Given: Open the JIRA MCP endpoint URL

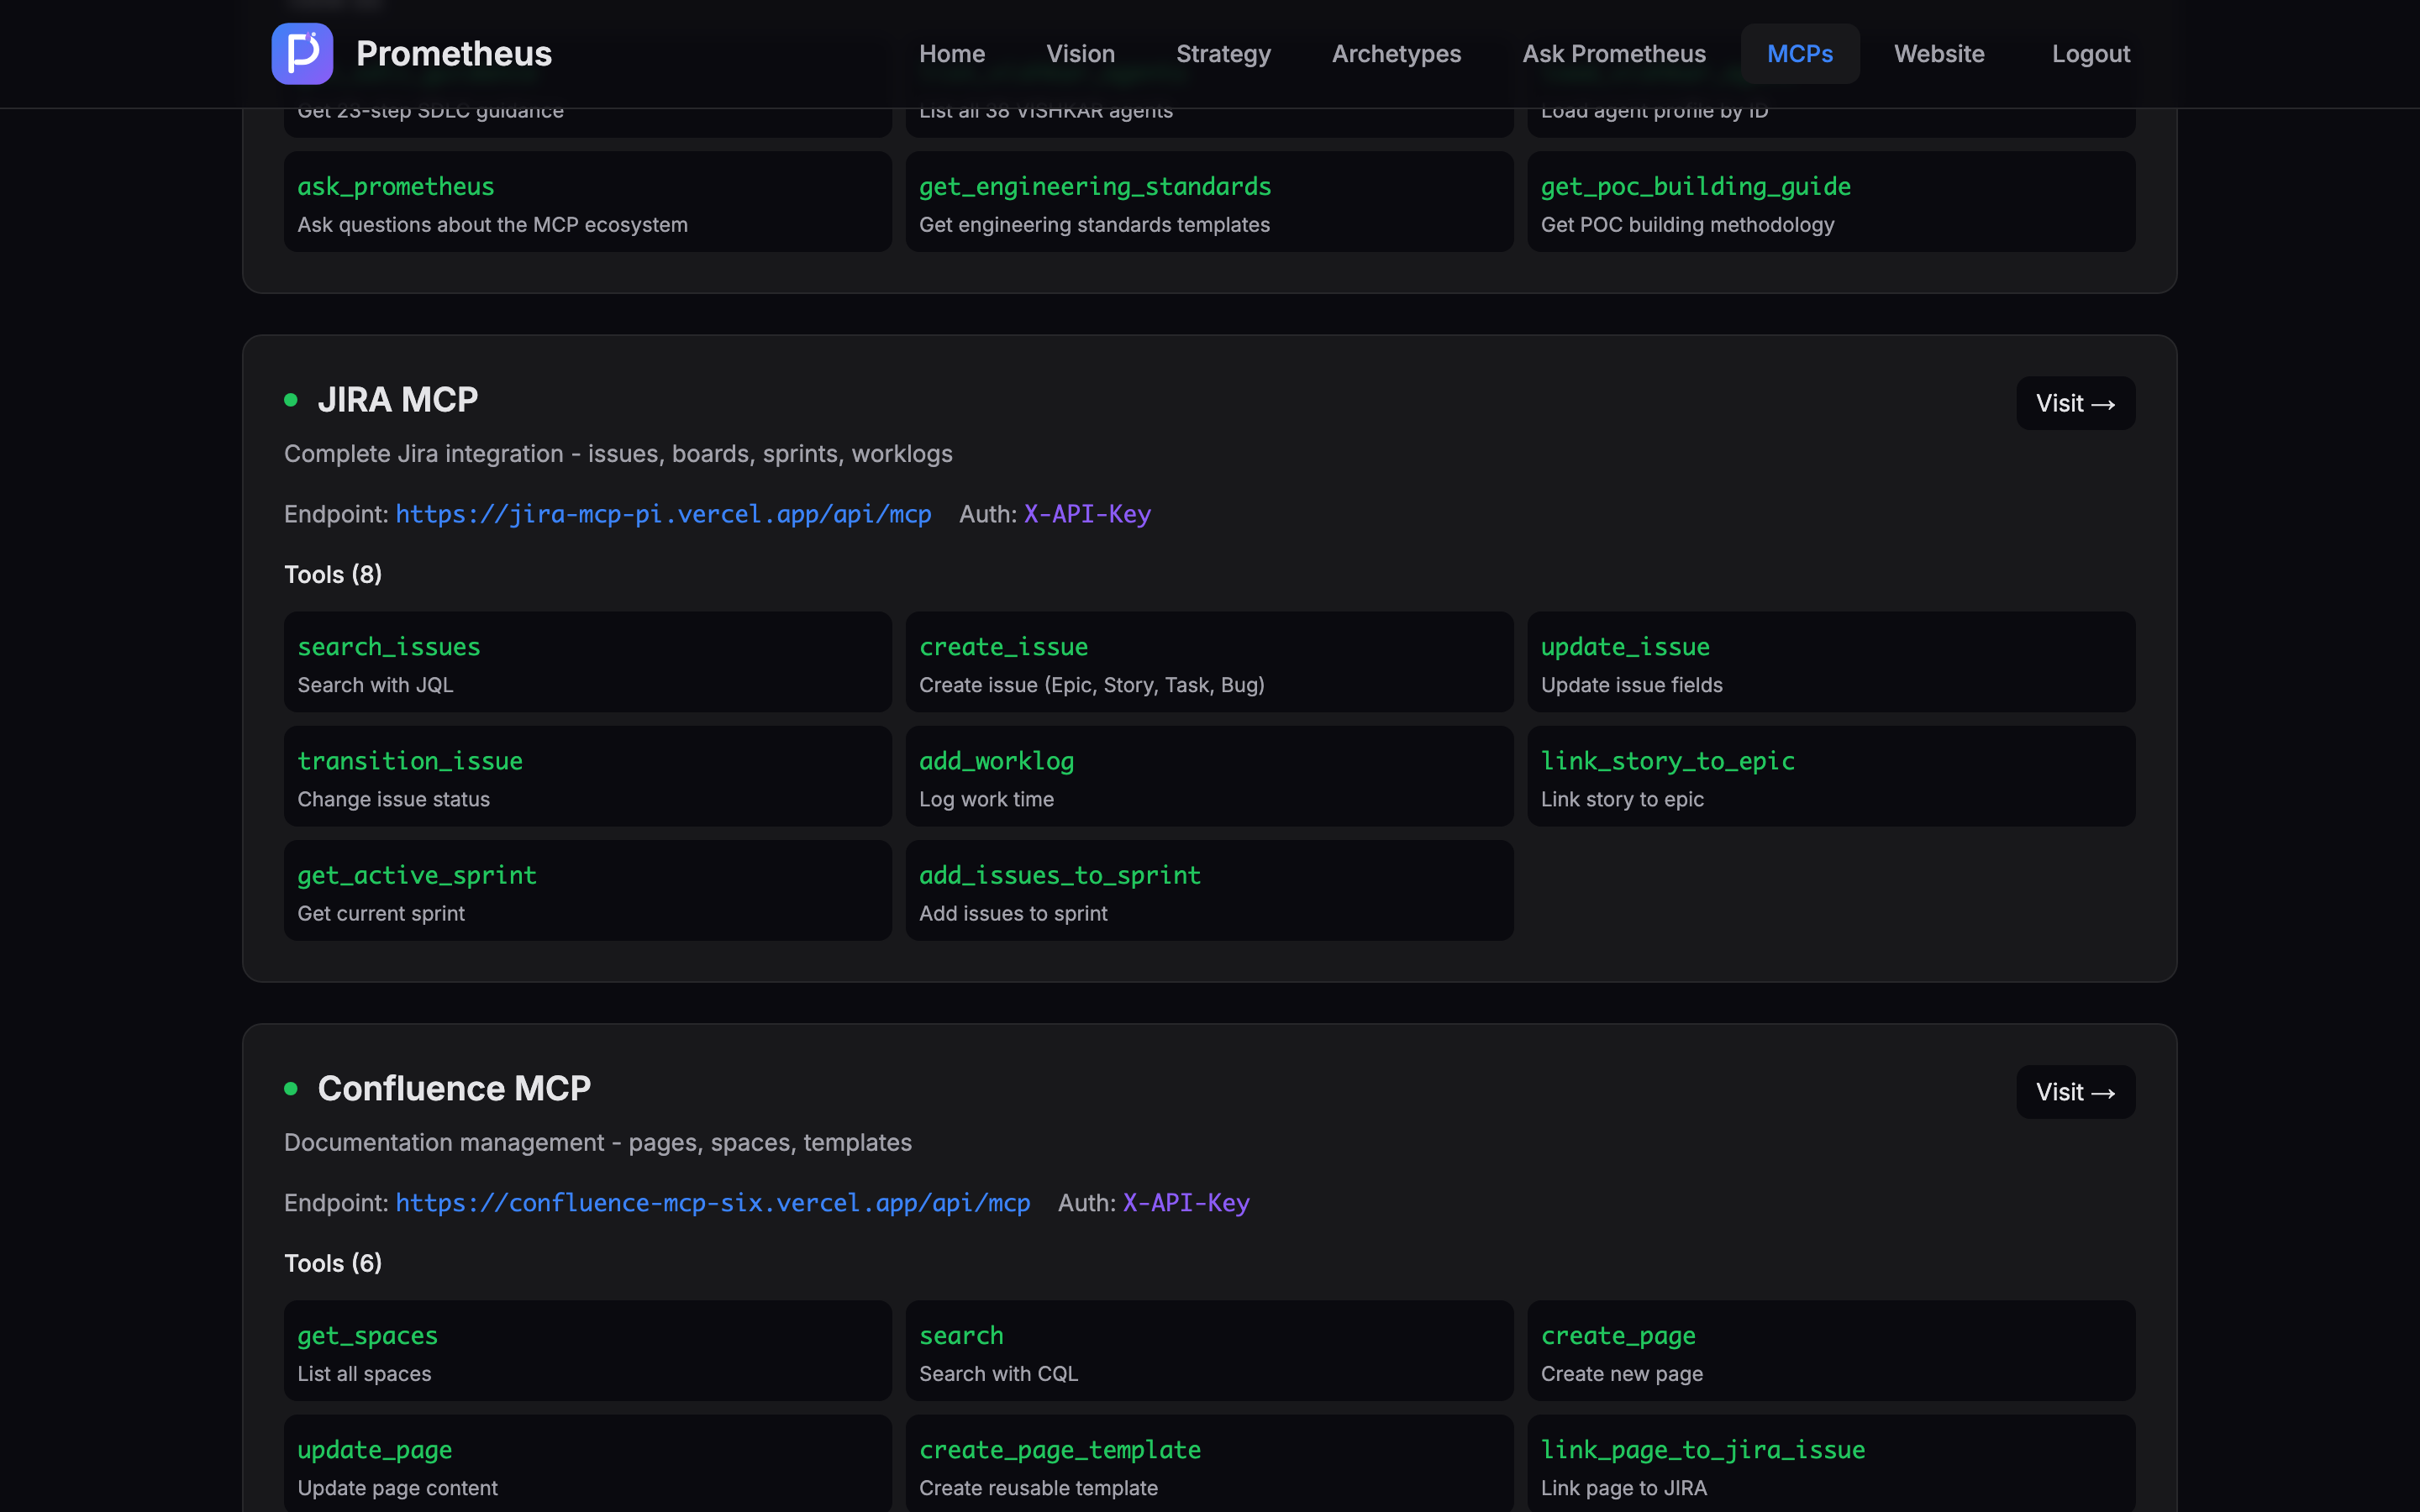Looking at the screenshot, I should point(663,514).
